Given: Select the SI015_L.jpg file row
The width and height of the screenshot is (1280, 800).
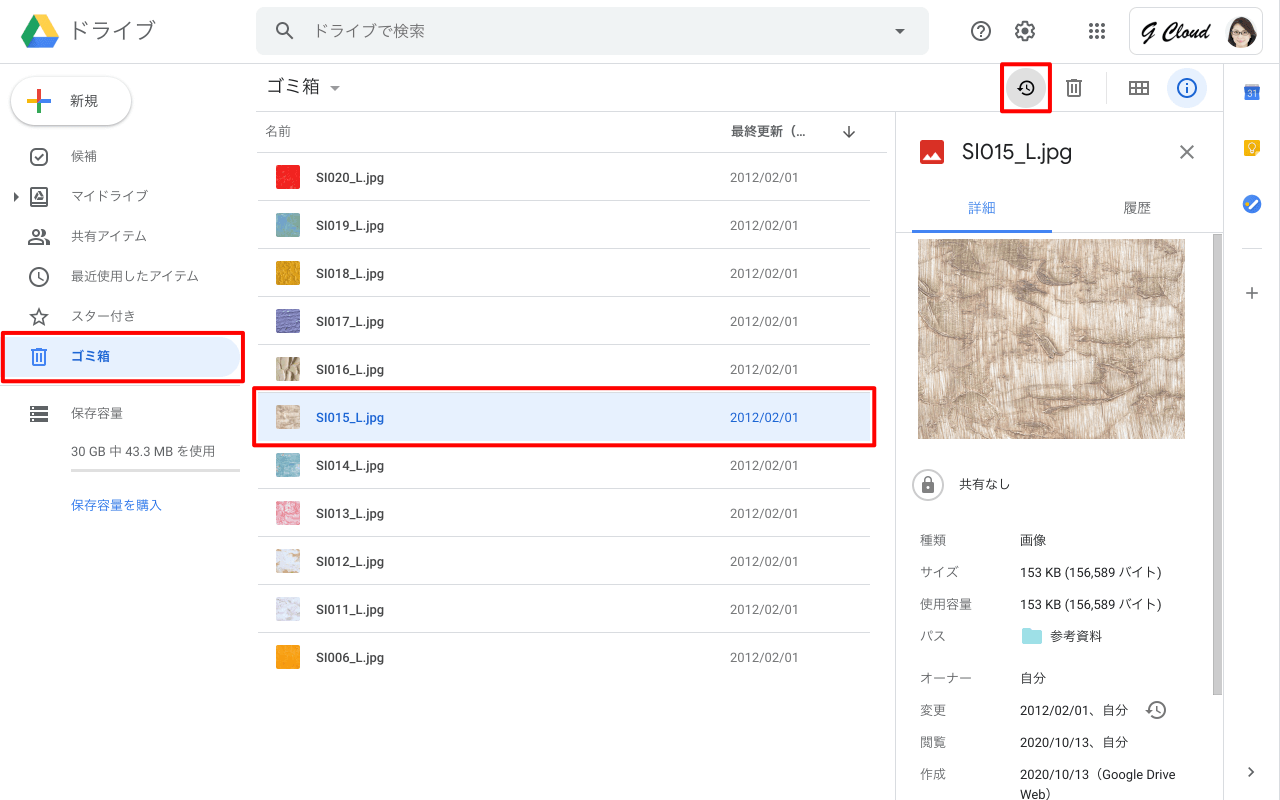Looking at the screenshot, I should 564,417.
